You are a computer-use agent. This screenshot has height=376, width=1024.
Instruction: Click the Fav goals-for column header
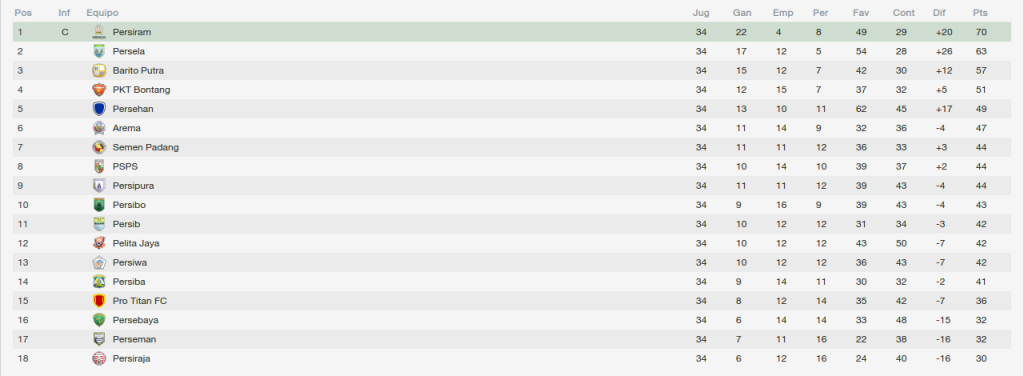click(x=860, y=13)
